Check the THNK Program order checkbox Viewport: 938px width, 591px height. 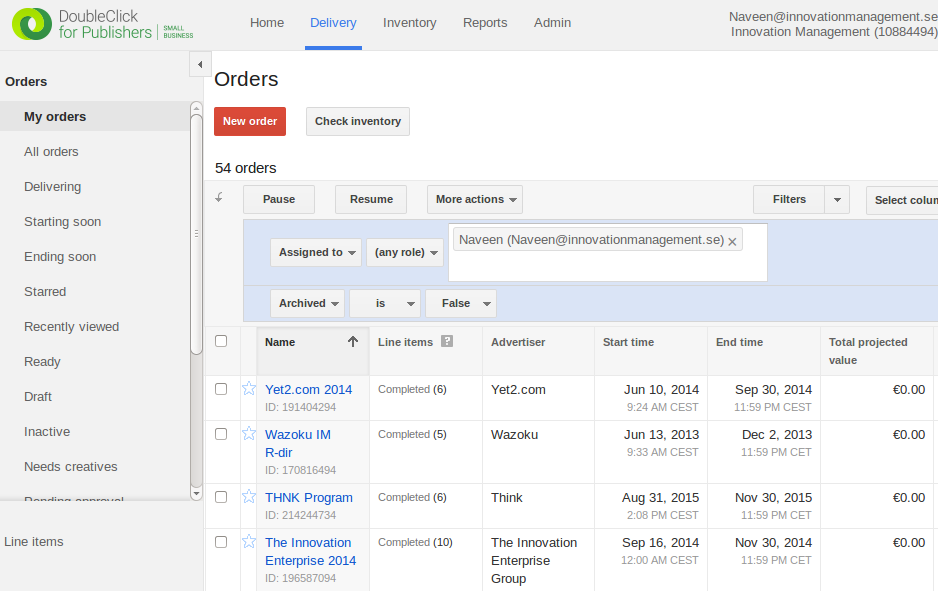click(221, 496)
